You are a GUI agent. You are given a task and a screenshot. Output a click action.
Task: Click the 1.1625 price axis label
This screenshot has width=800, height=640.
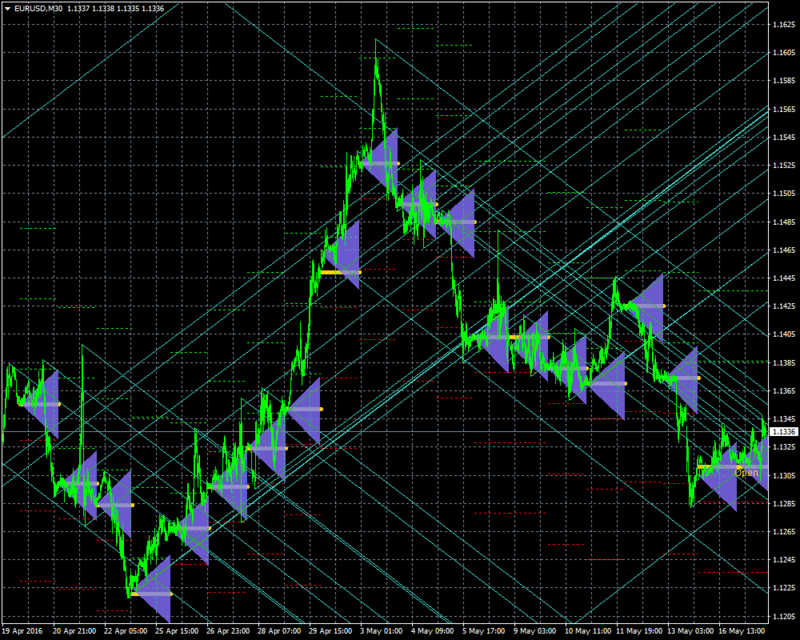click(784, 24)
